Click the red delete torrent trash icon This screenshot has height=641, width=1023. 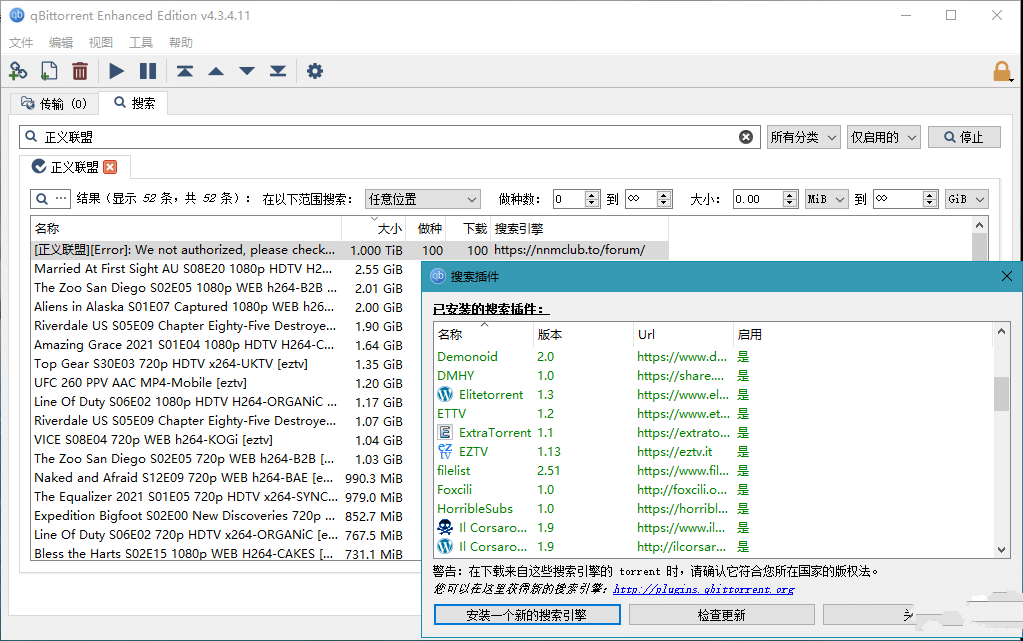pos(80,71)
